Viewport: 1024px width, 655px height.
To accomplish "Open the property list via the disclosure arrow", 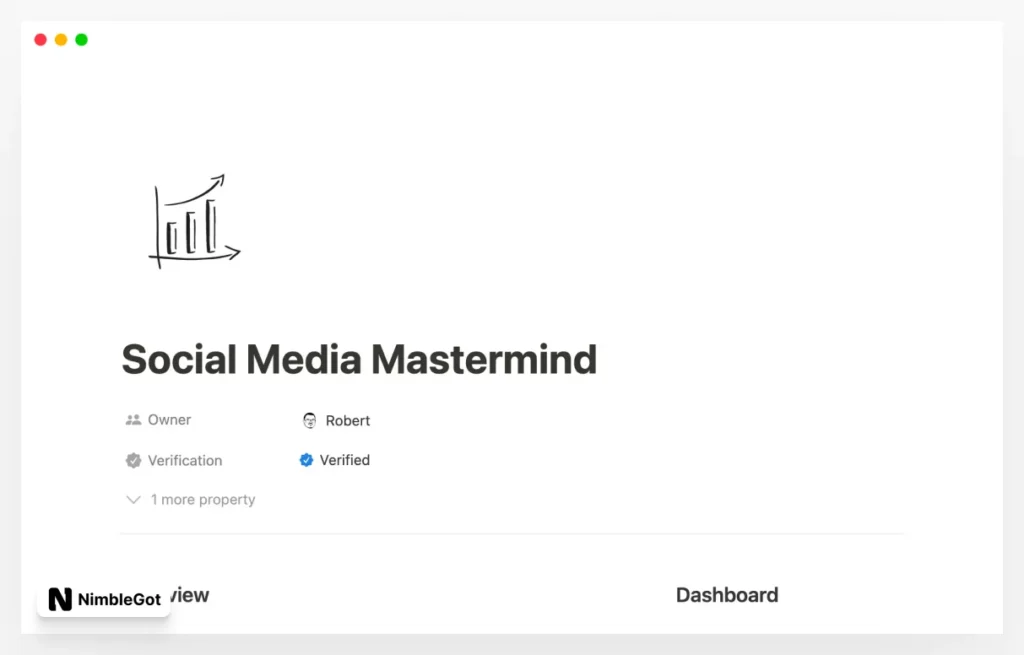I will [133, 499].
